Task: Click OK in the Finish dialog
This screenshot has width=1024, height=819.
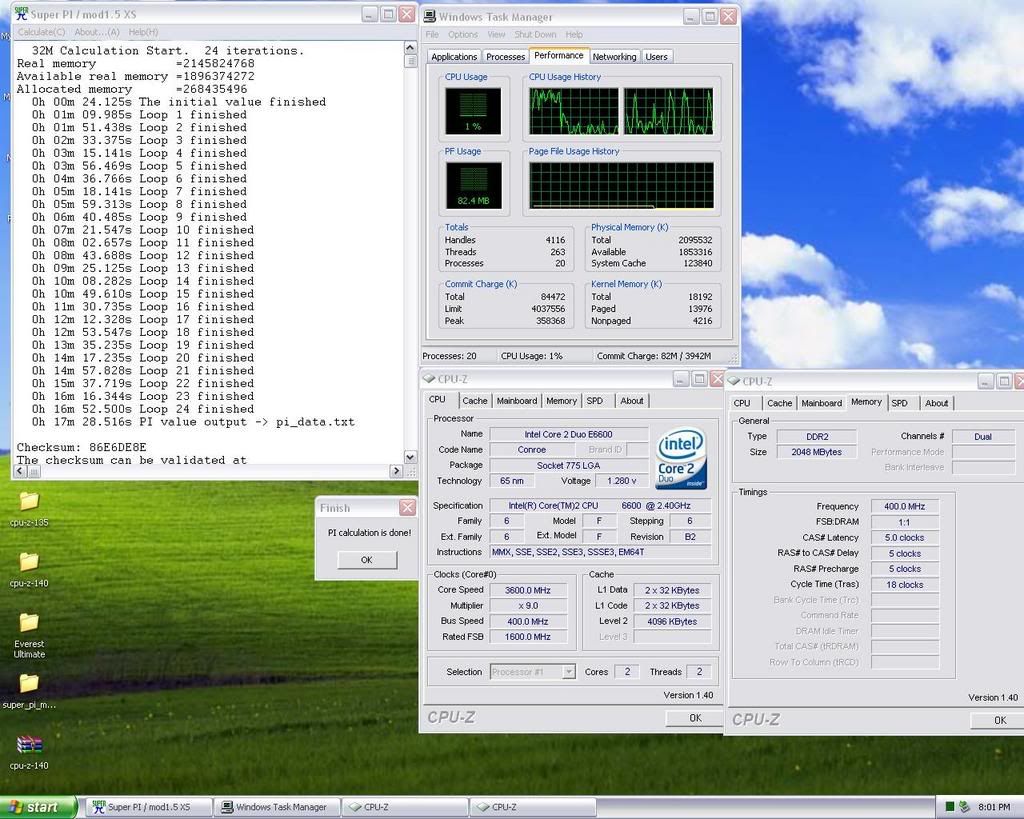Action: click(x=366, y=560)
